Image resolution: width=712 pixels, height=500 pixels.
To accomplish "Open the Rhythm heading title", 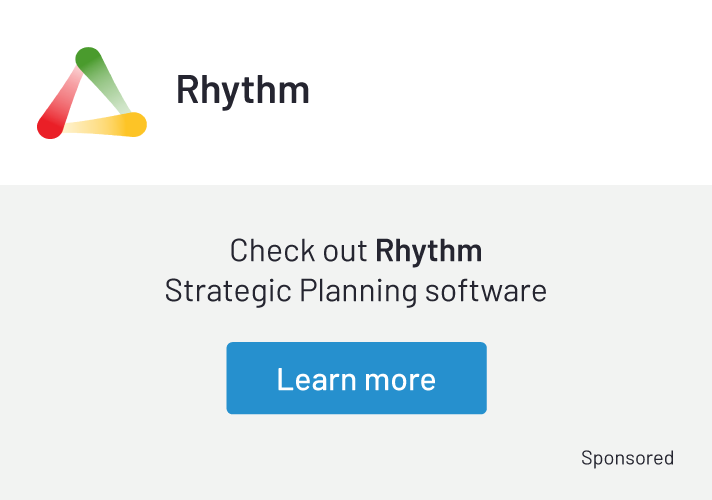I will pyautogui.click(x=243, y=90).
